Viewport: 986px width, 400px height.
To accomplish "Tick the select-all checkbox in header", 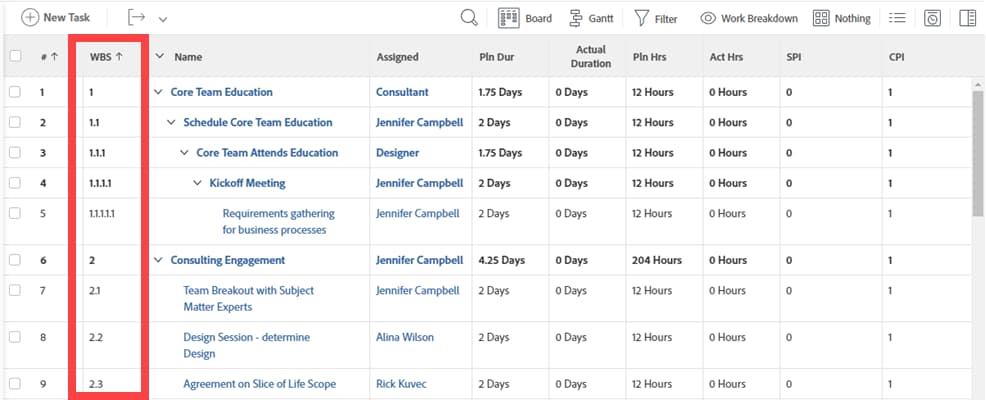I will point(15,57).
